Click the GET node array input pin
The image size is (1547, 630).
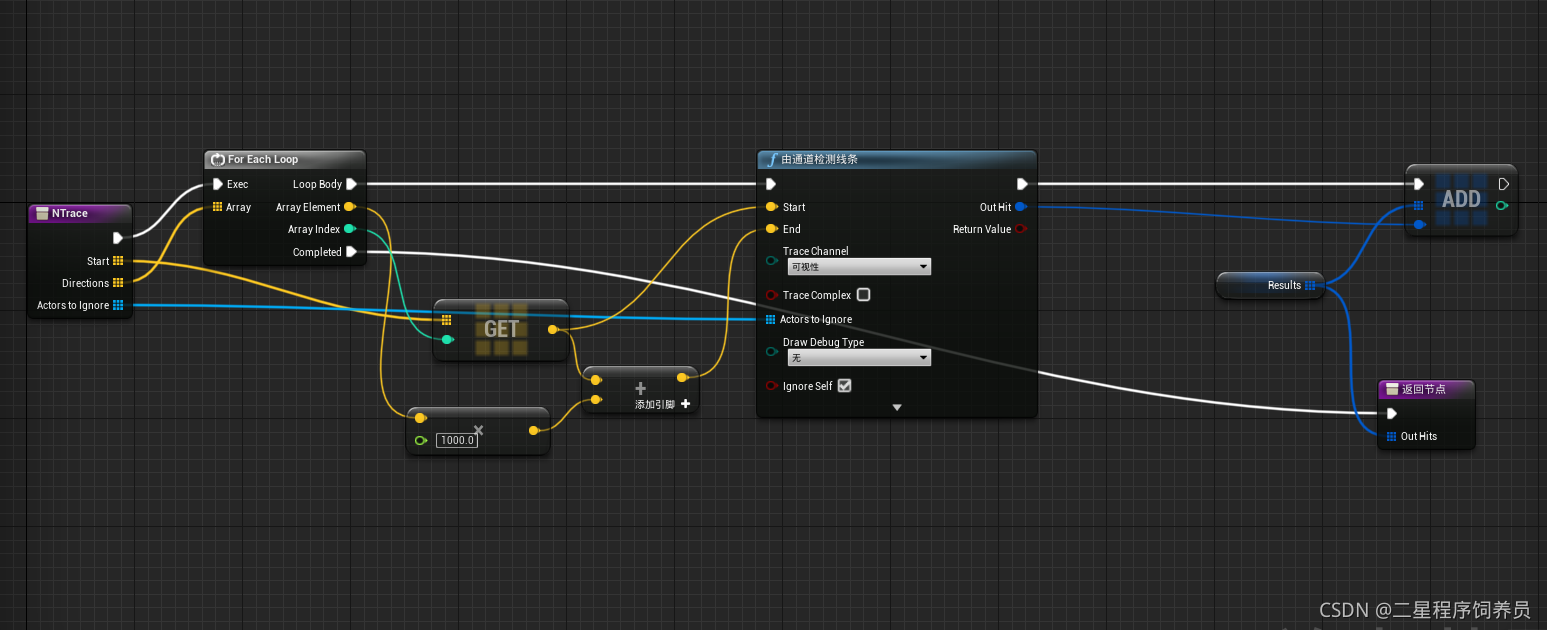pos(446,320)
